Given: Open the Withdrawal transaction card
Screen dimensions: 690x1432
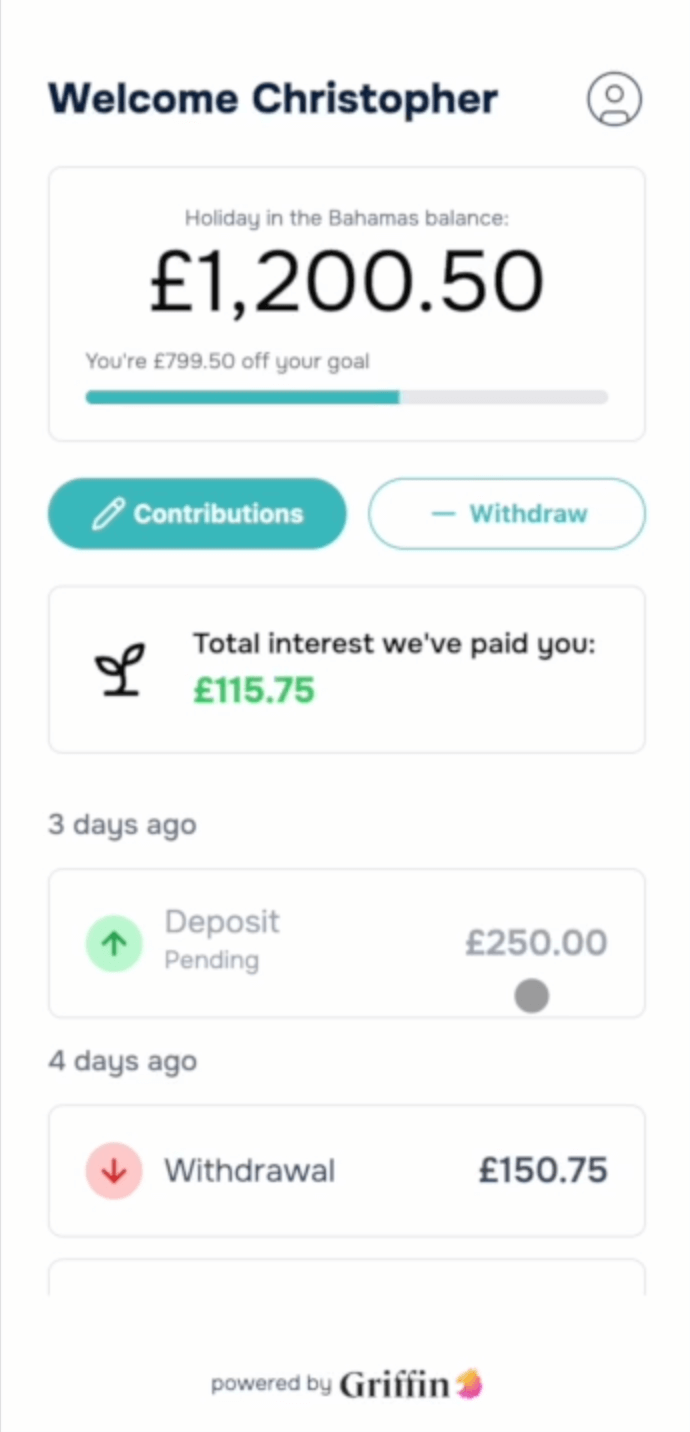Looking at the screenshot, I should [x=347, y=1171].
